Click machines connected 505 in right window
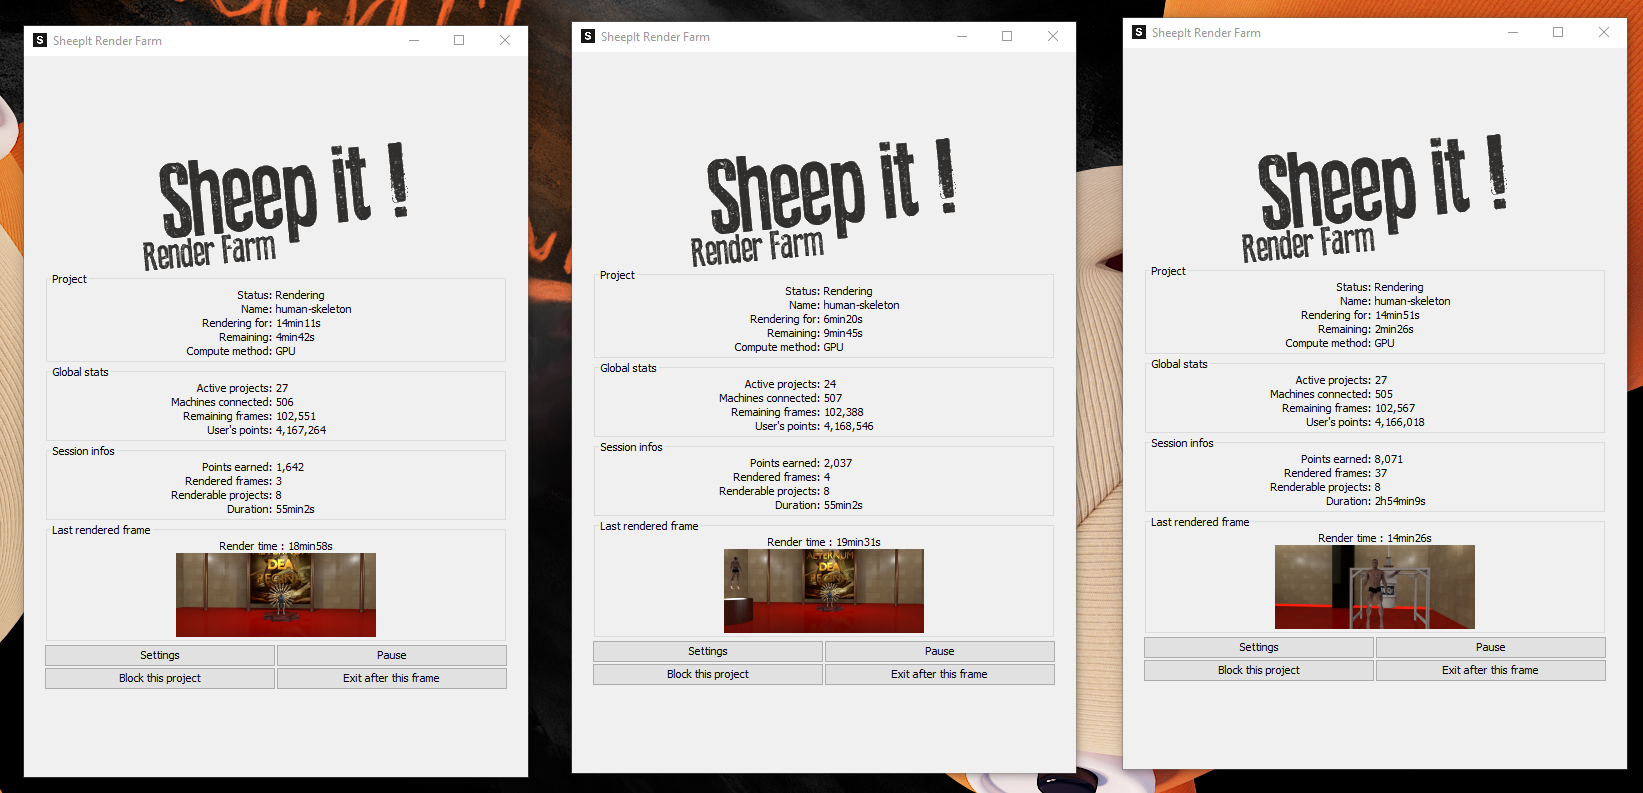This screenshot has width=1643, height=793. tap(1384, 394)
